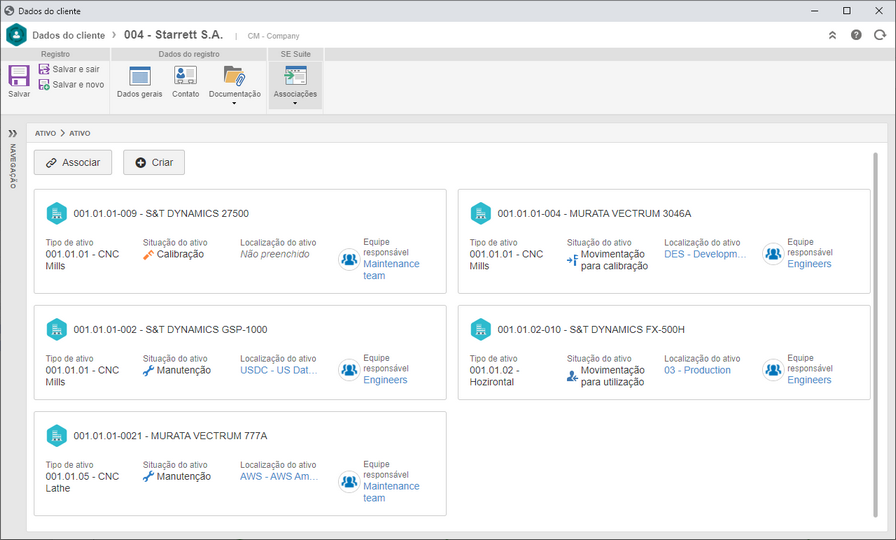Collapse the header with double-chevron icon
The image size is (896, 540).
click(833, 35)
